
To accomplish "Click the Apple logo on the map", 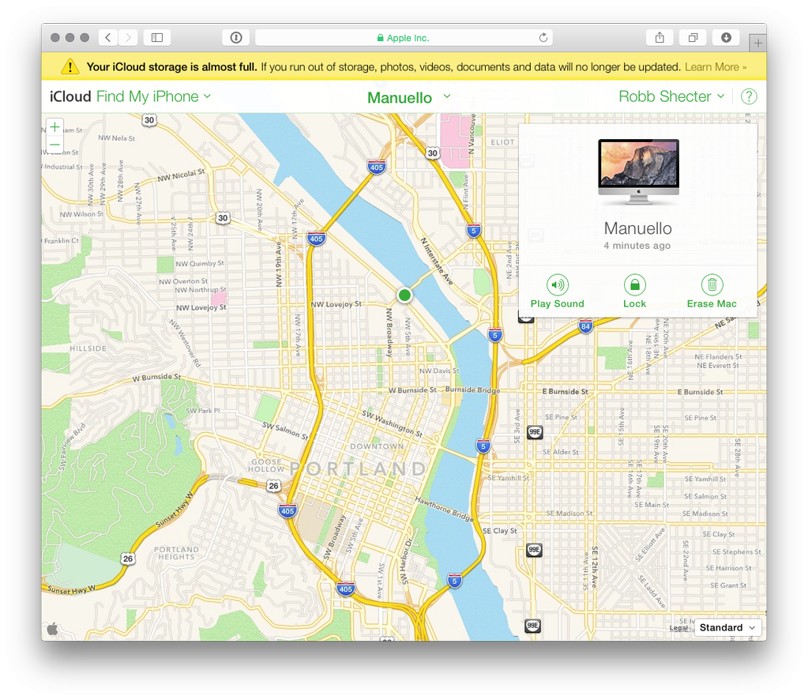I will pyautogui.click(x=53, y=629).
